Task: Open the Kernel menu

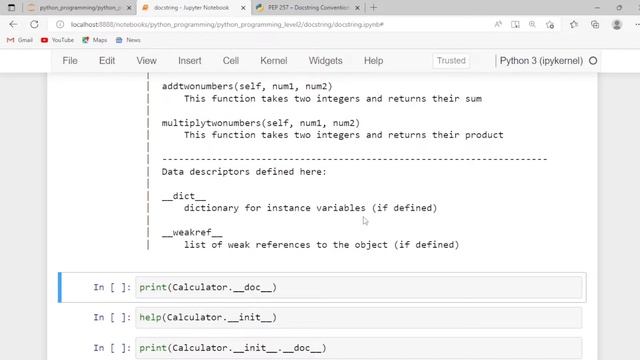Action: coord(273,61)
